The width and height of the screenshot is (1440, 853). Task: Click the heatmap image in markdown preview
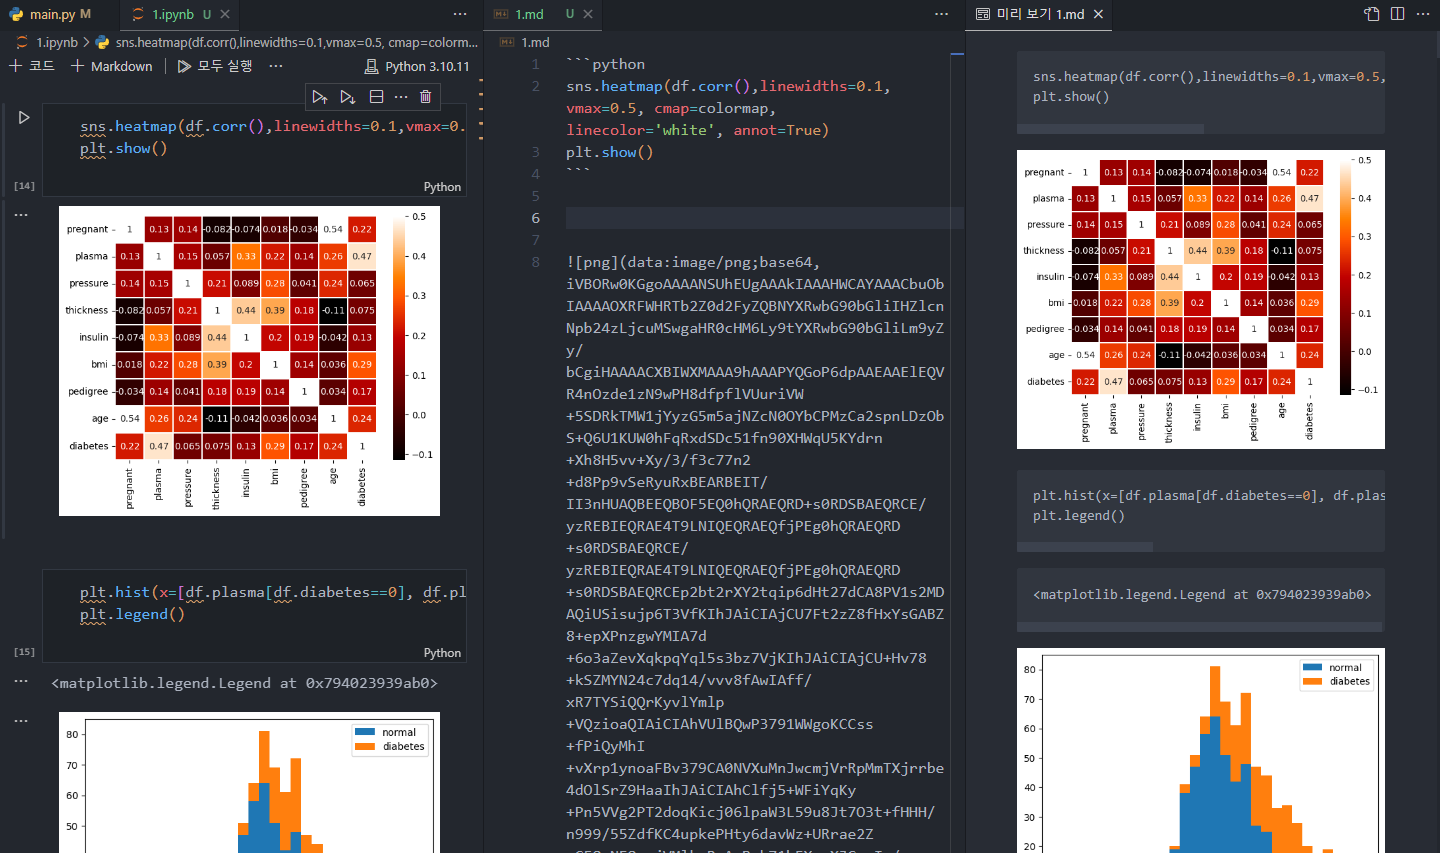click(x=1201, y=299)
